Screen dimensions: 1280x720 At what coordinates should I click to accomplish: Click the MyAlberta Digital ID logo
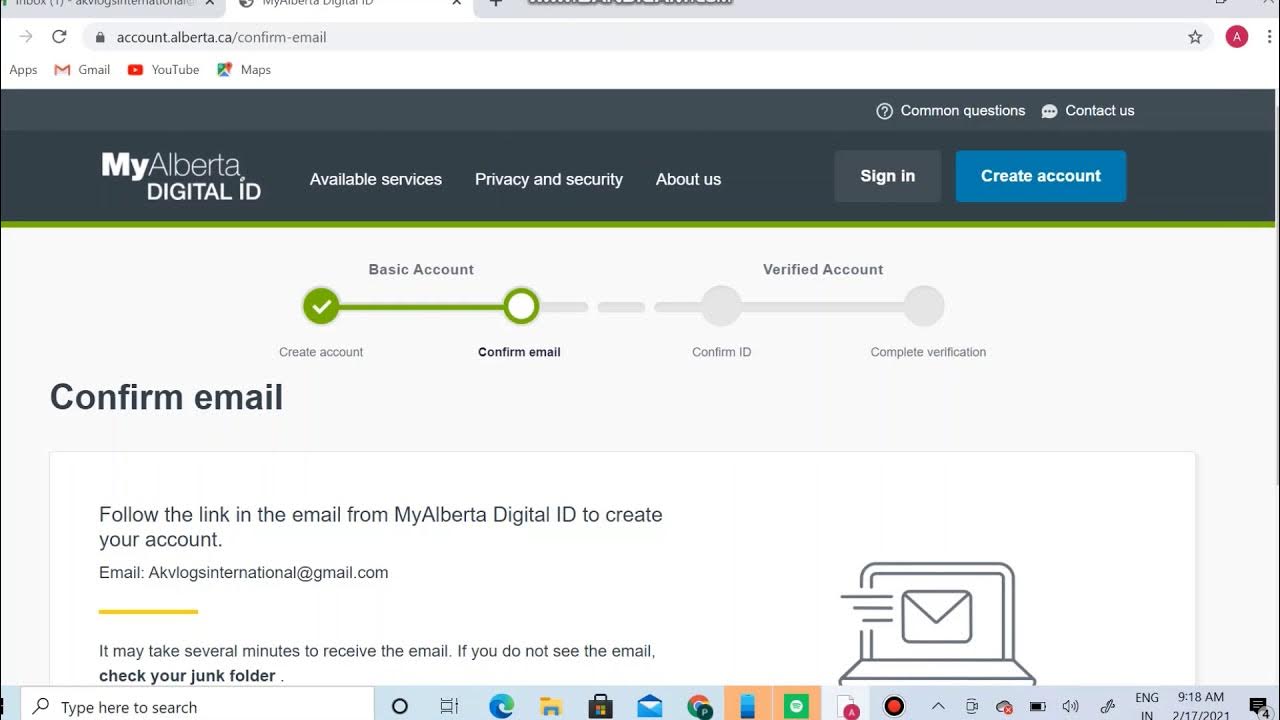coord(181,176)
